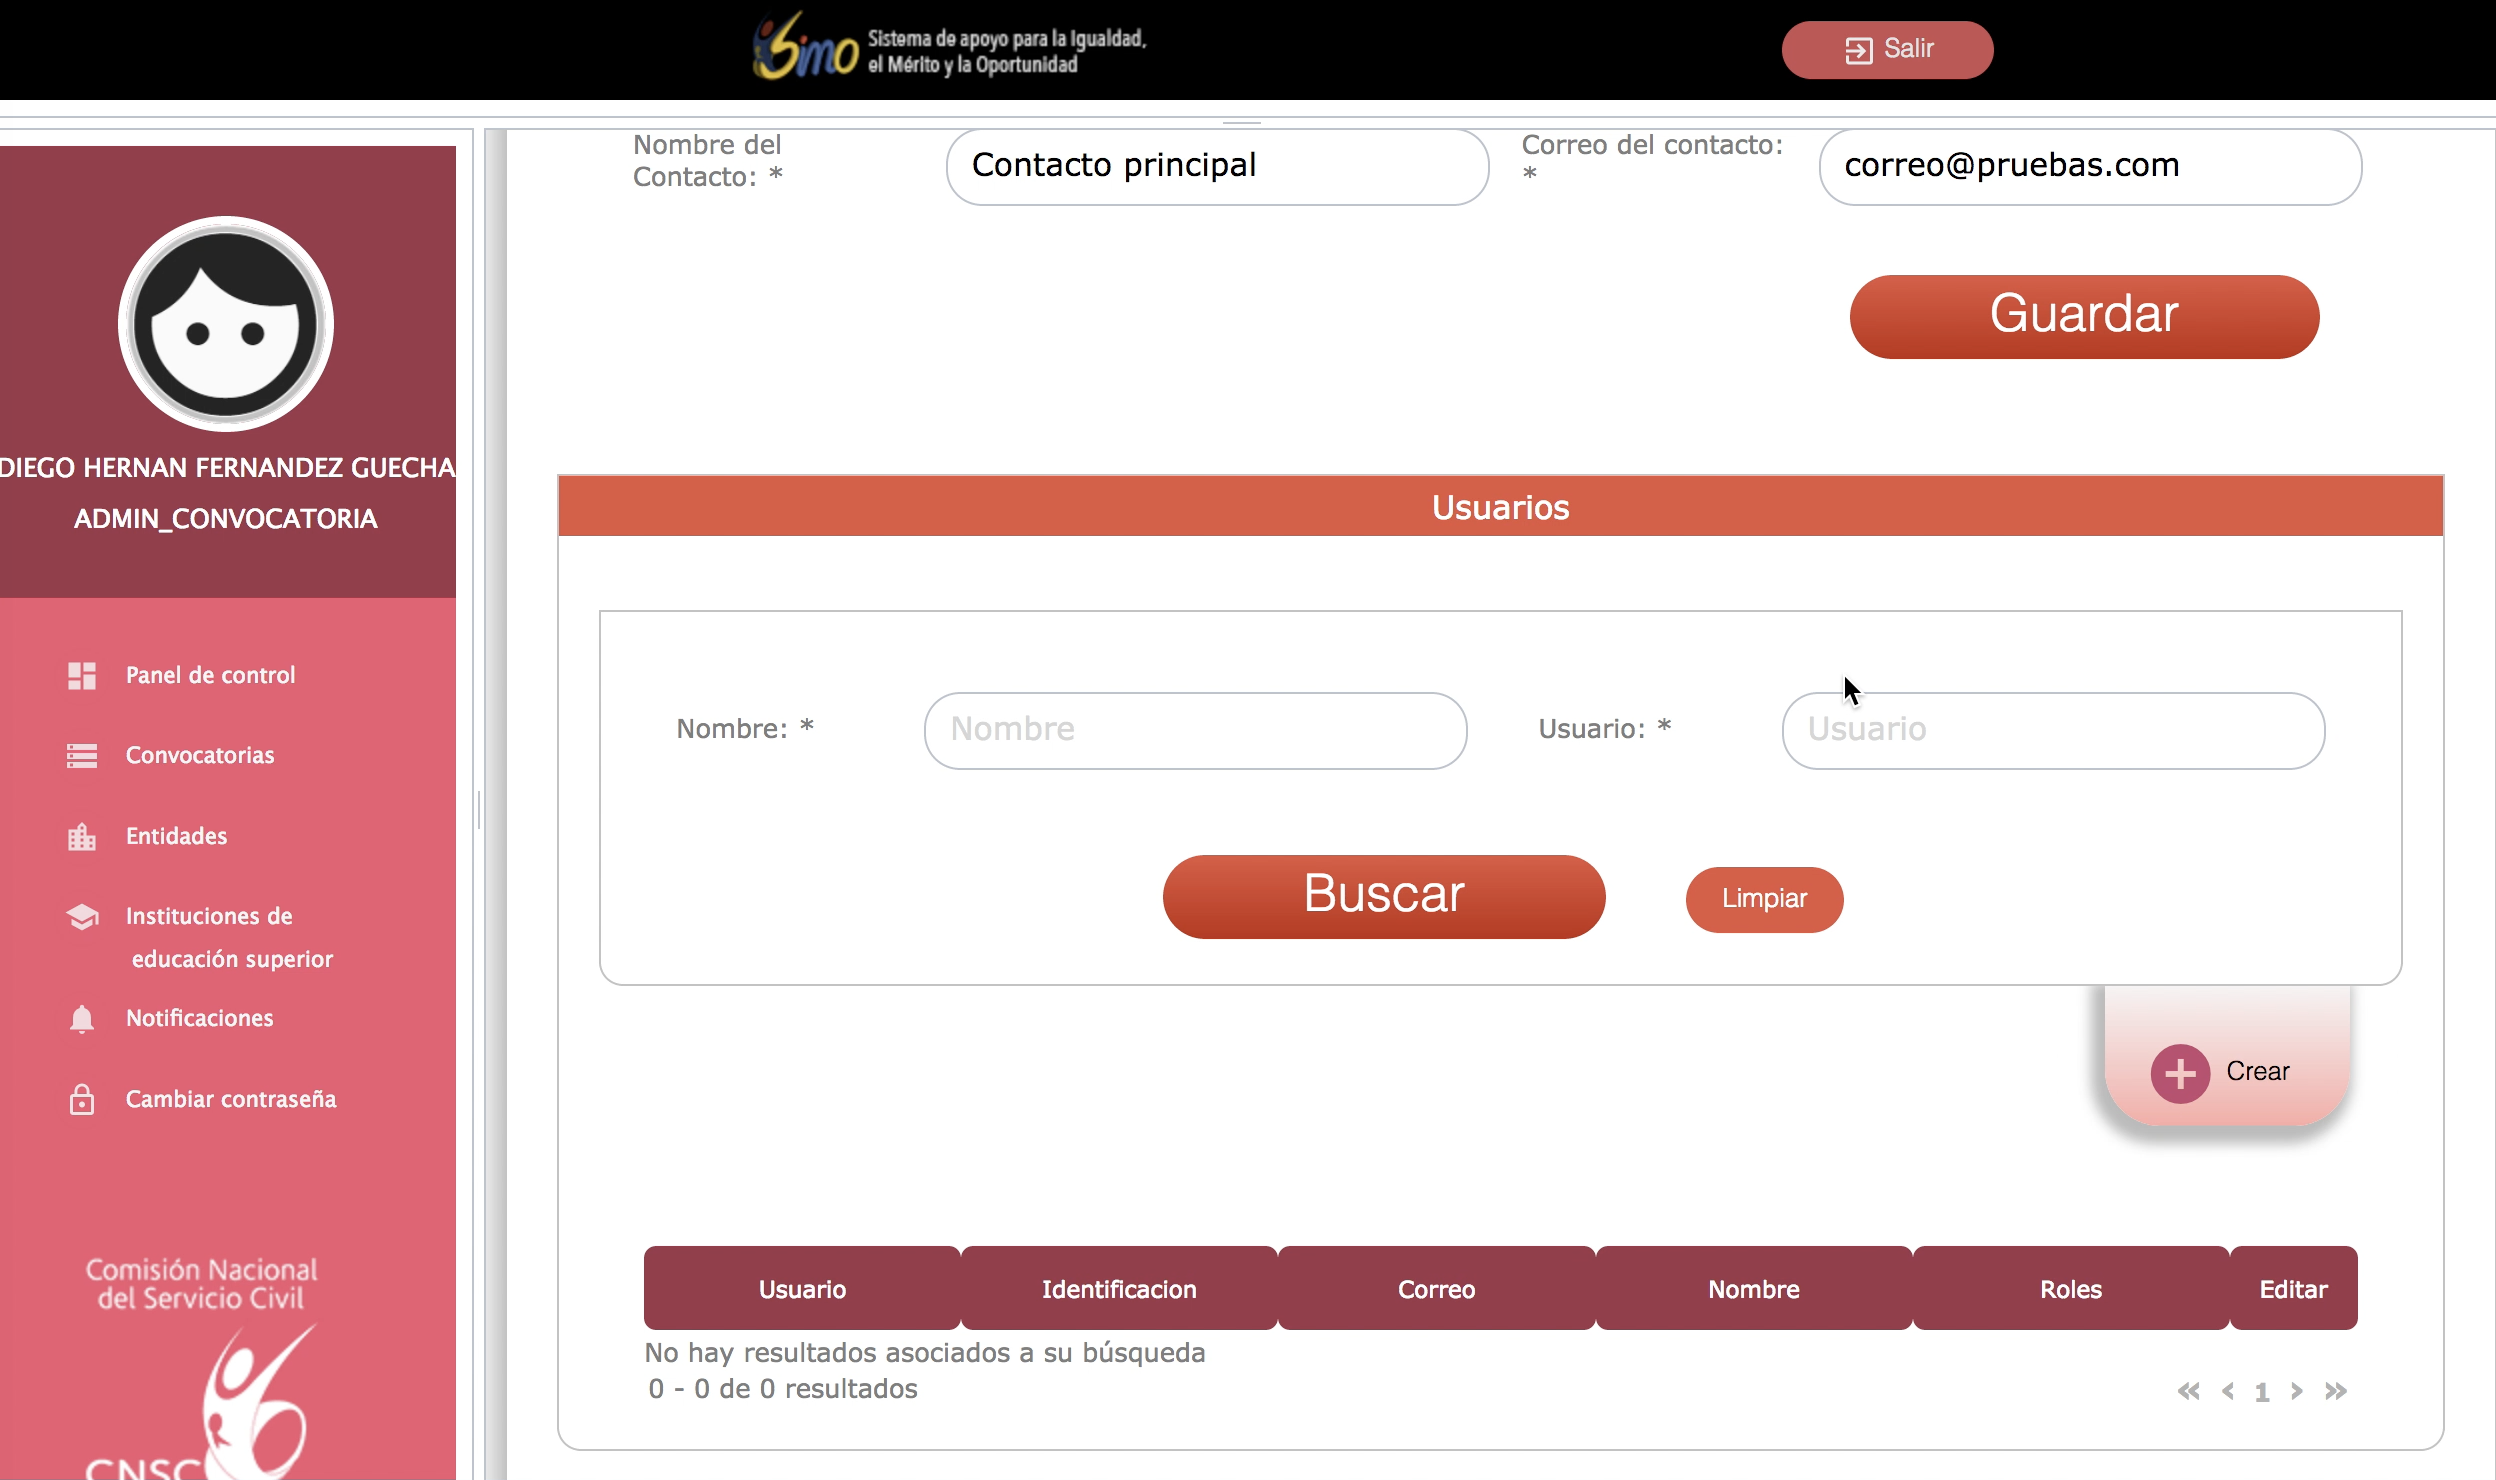This screenshot has width=2496, height=1480.
Task: Click the Notificaciones bell icon
Action: 82,1018
